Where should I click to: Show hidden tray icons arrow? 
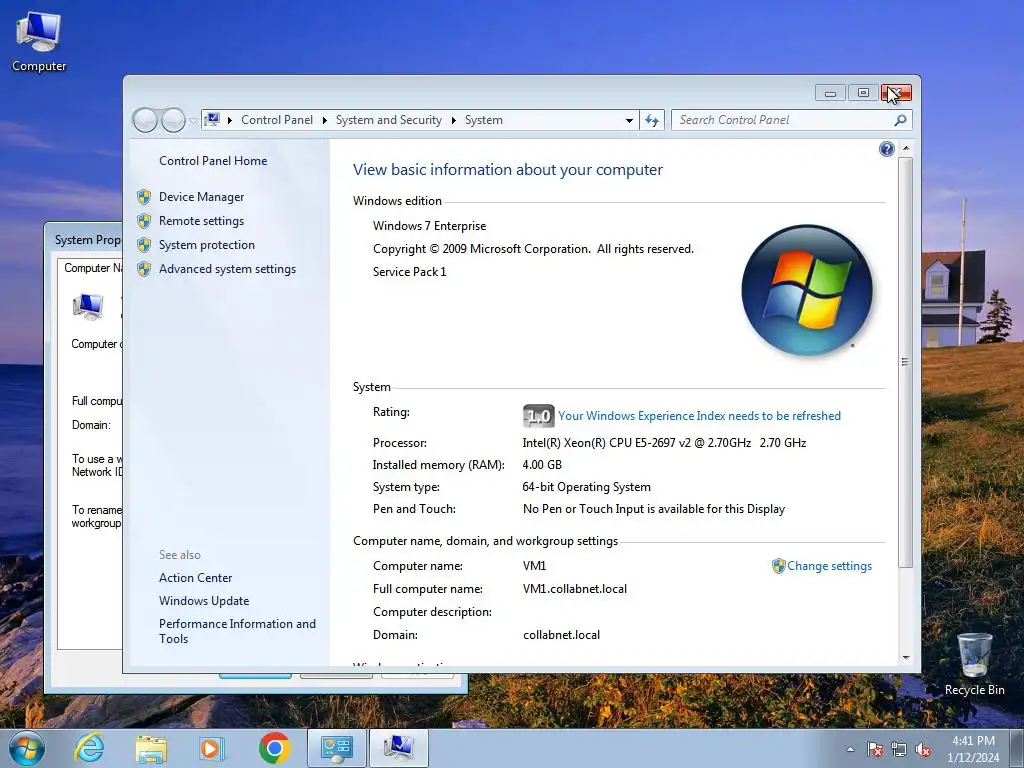click(x=850, y=749)
